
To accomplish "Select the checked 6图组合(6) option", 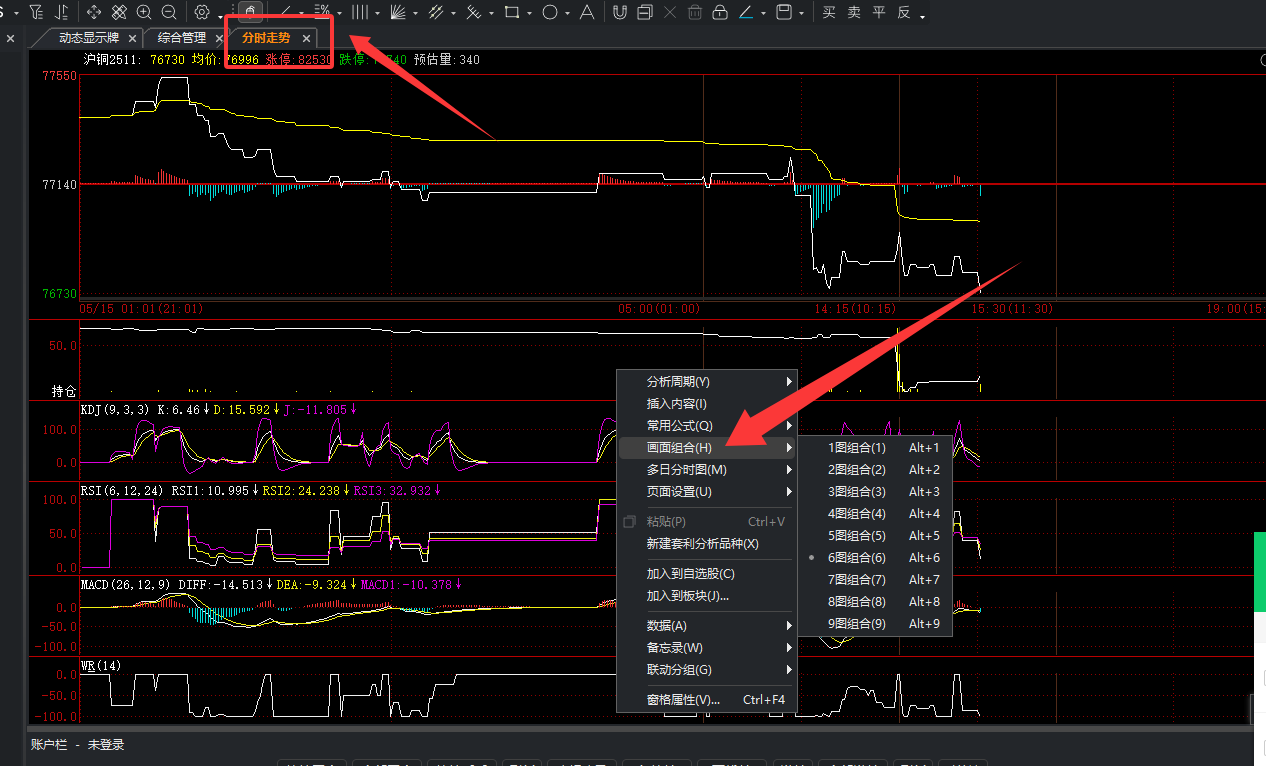I will click(875, 557).
